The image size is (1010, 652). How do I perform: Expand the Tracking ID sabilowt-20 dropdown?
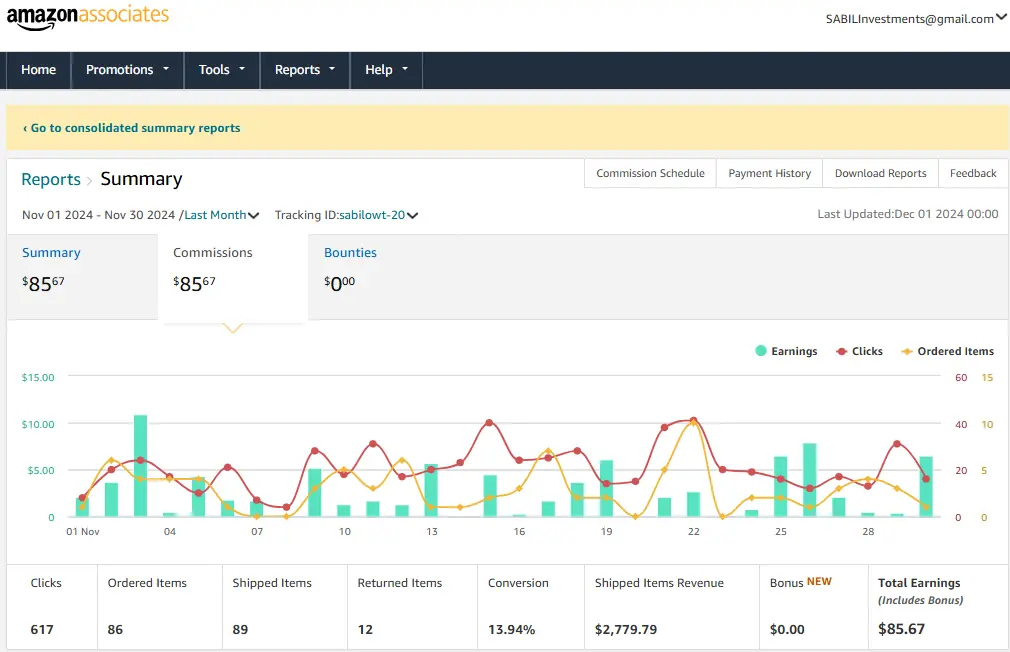(x=379, y=215)
